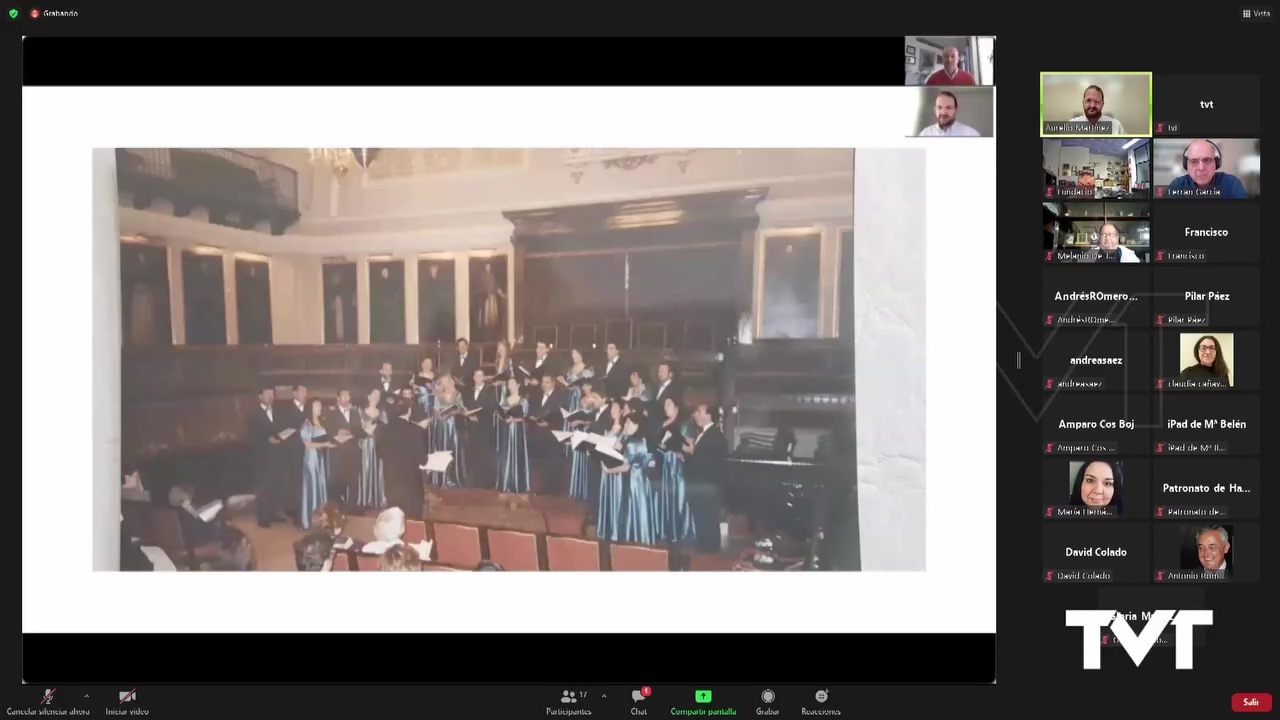Click the upper speaker thumbnail over shared screen
1280x720 pixels.
click(x=949, y=61)
